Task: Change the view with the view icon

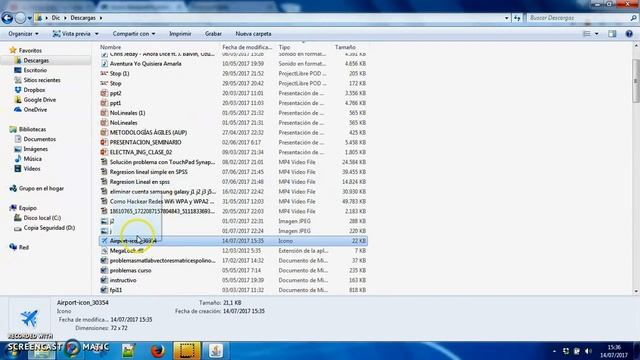Action: [587, 34]
